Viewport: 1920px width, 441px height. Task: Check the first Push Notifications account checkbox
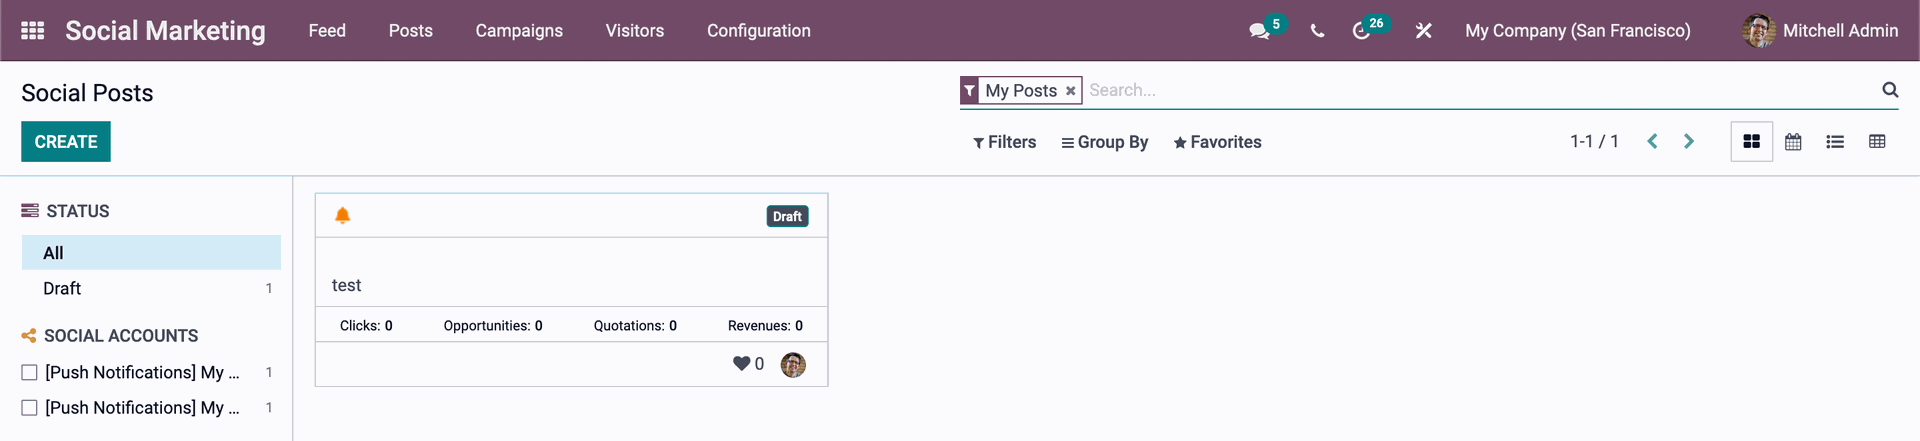pyautogui.click(x=30, y=372)
